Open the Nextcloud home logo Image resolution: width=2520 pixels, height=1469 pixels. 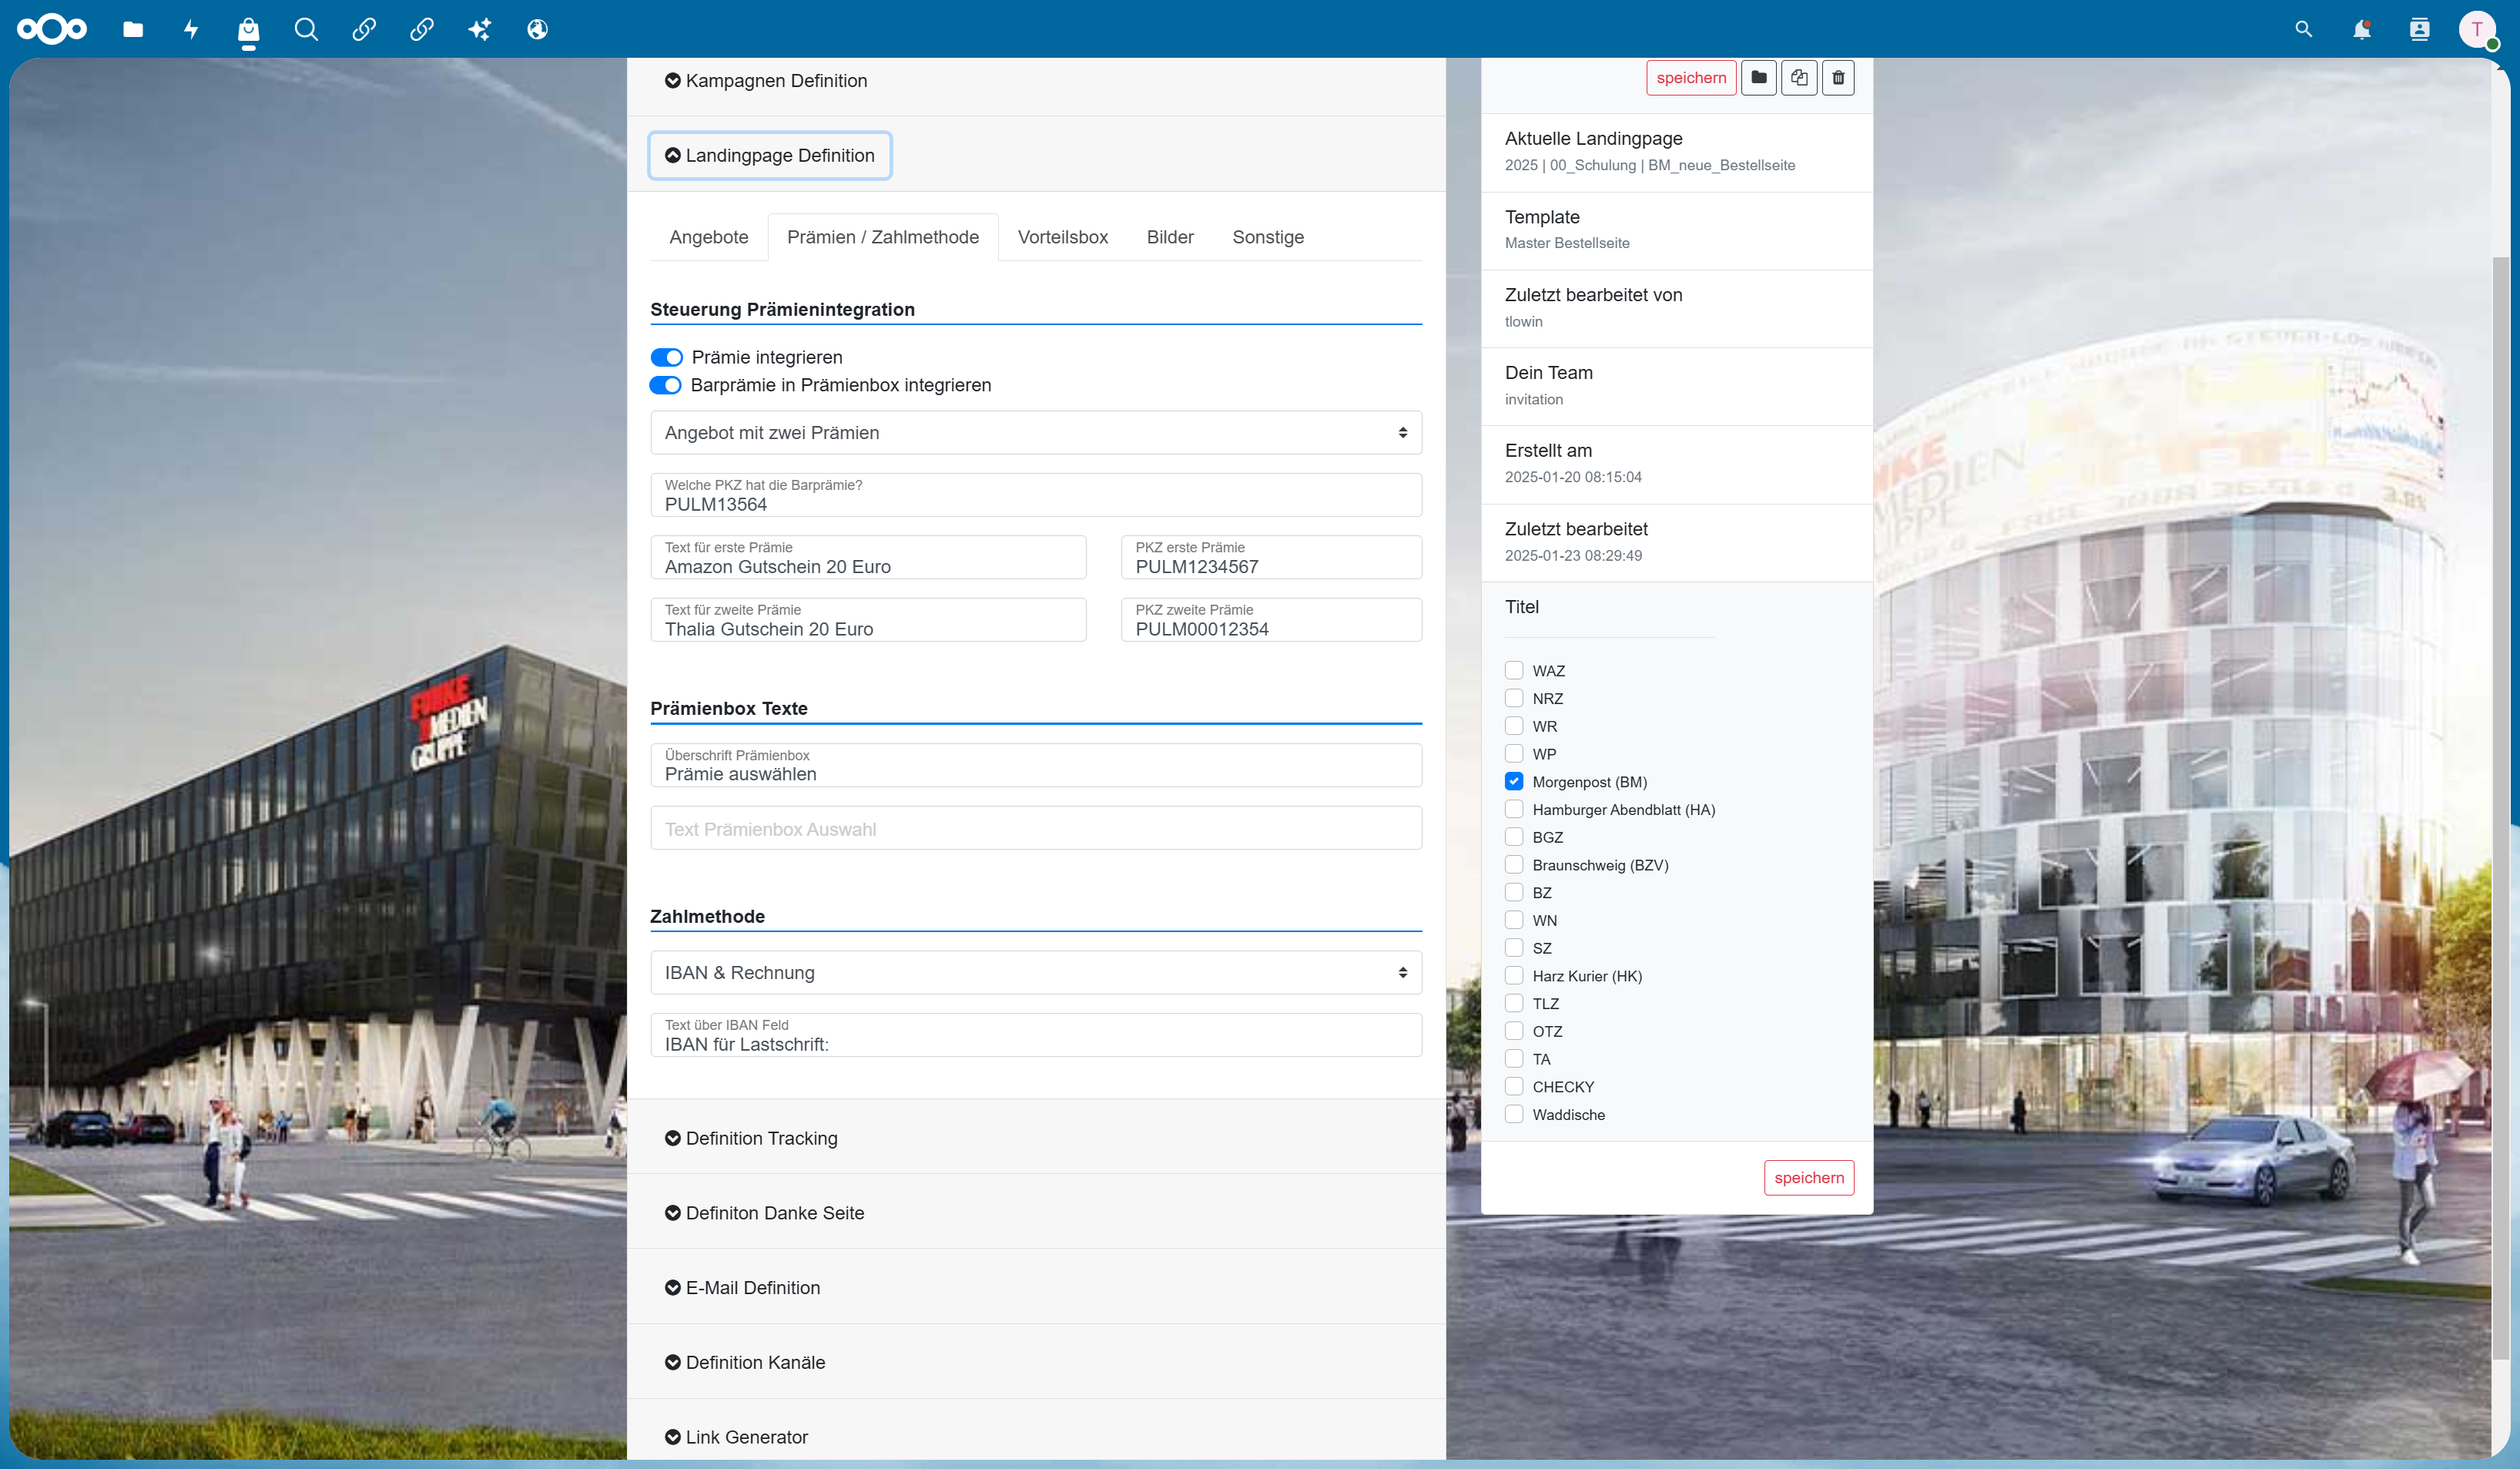(52, 29)
